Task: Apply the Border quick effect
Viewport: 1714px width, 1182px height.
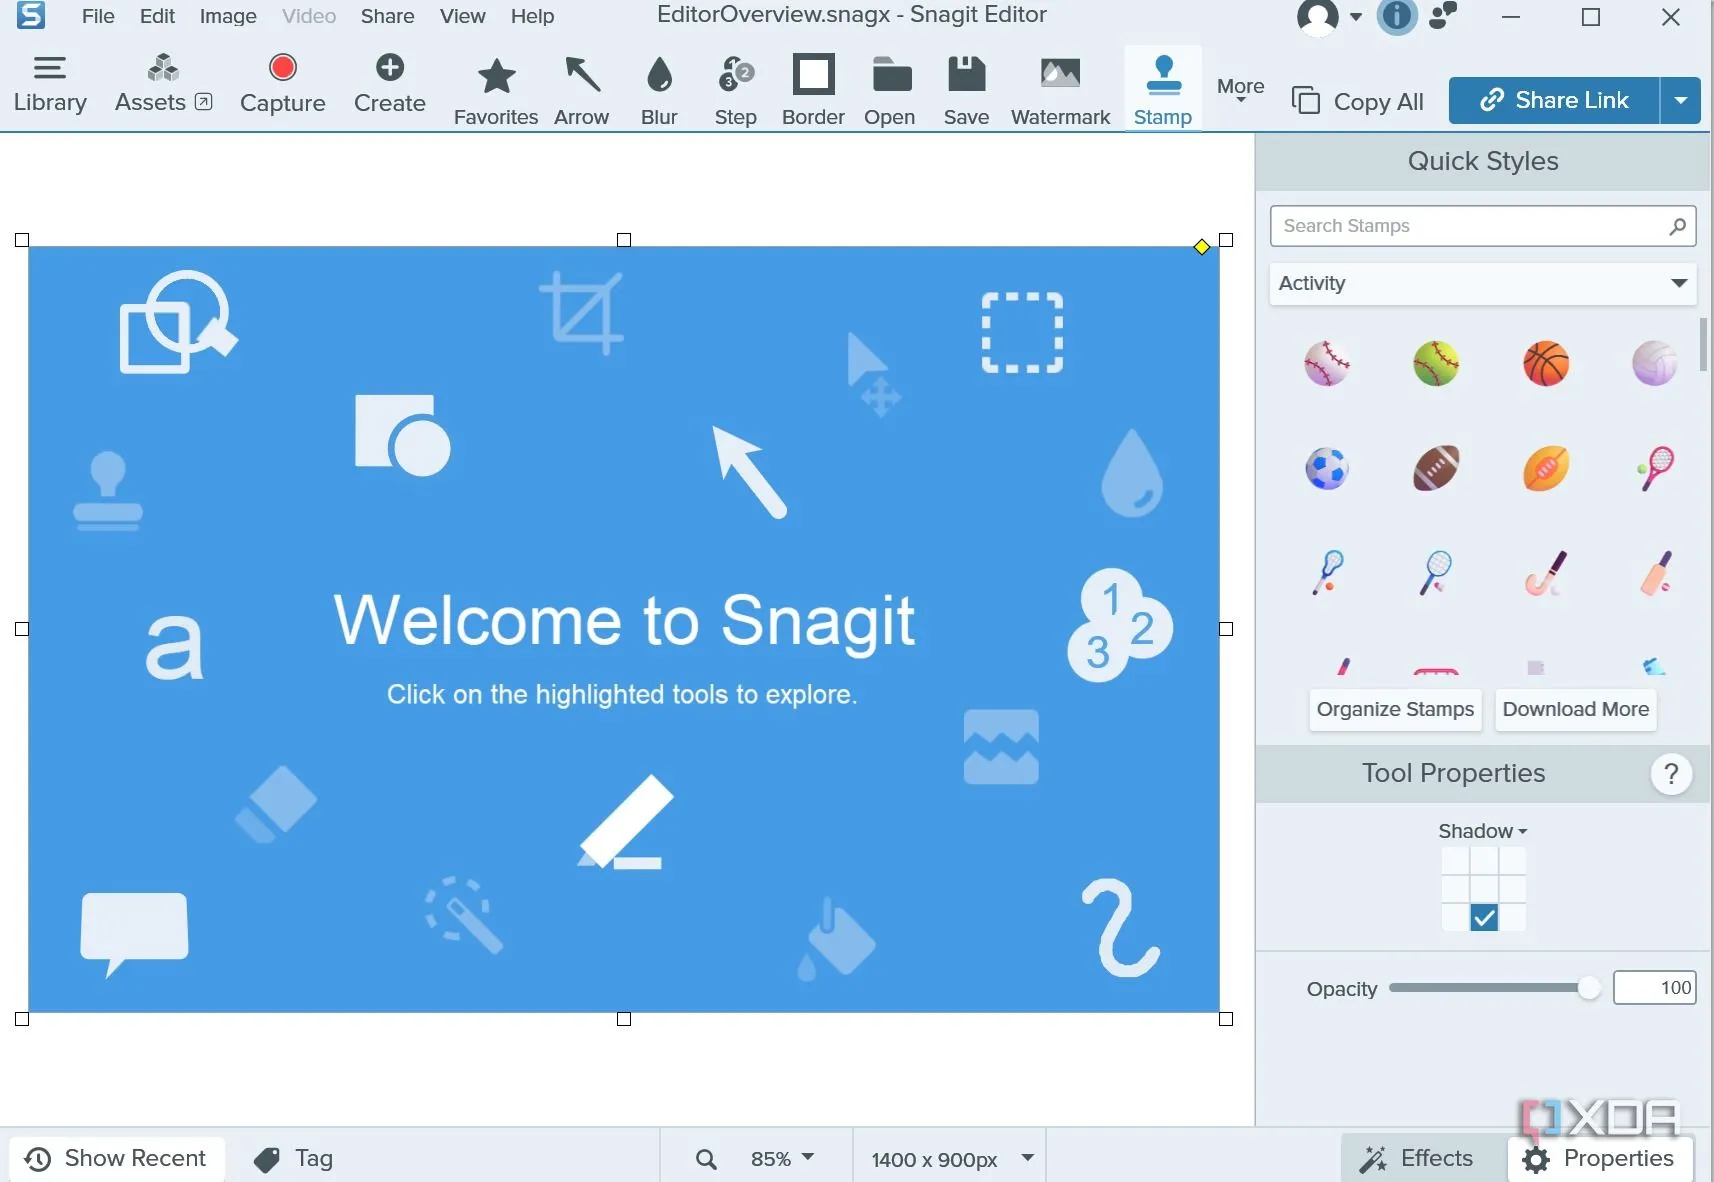Action: [x=814, y=92]
